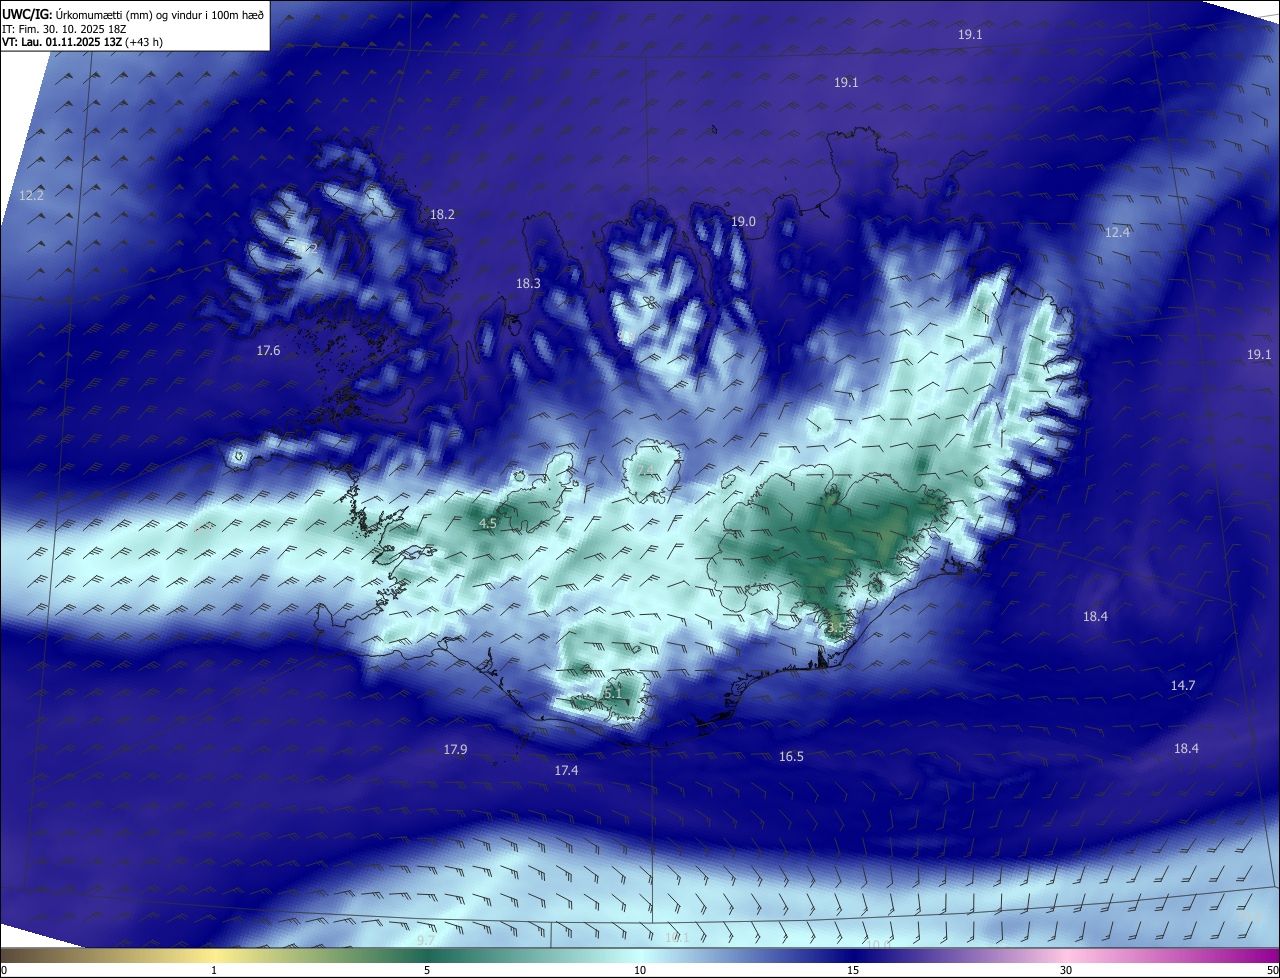Click the 18.2 value on the map
This screenshot has width=1280, height=978.
442,215
